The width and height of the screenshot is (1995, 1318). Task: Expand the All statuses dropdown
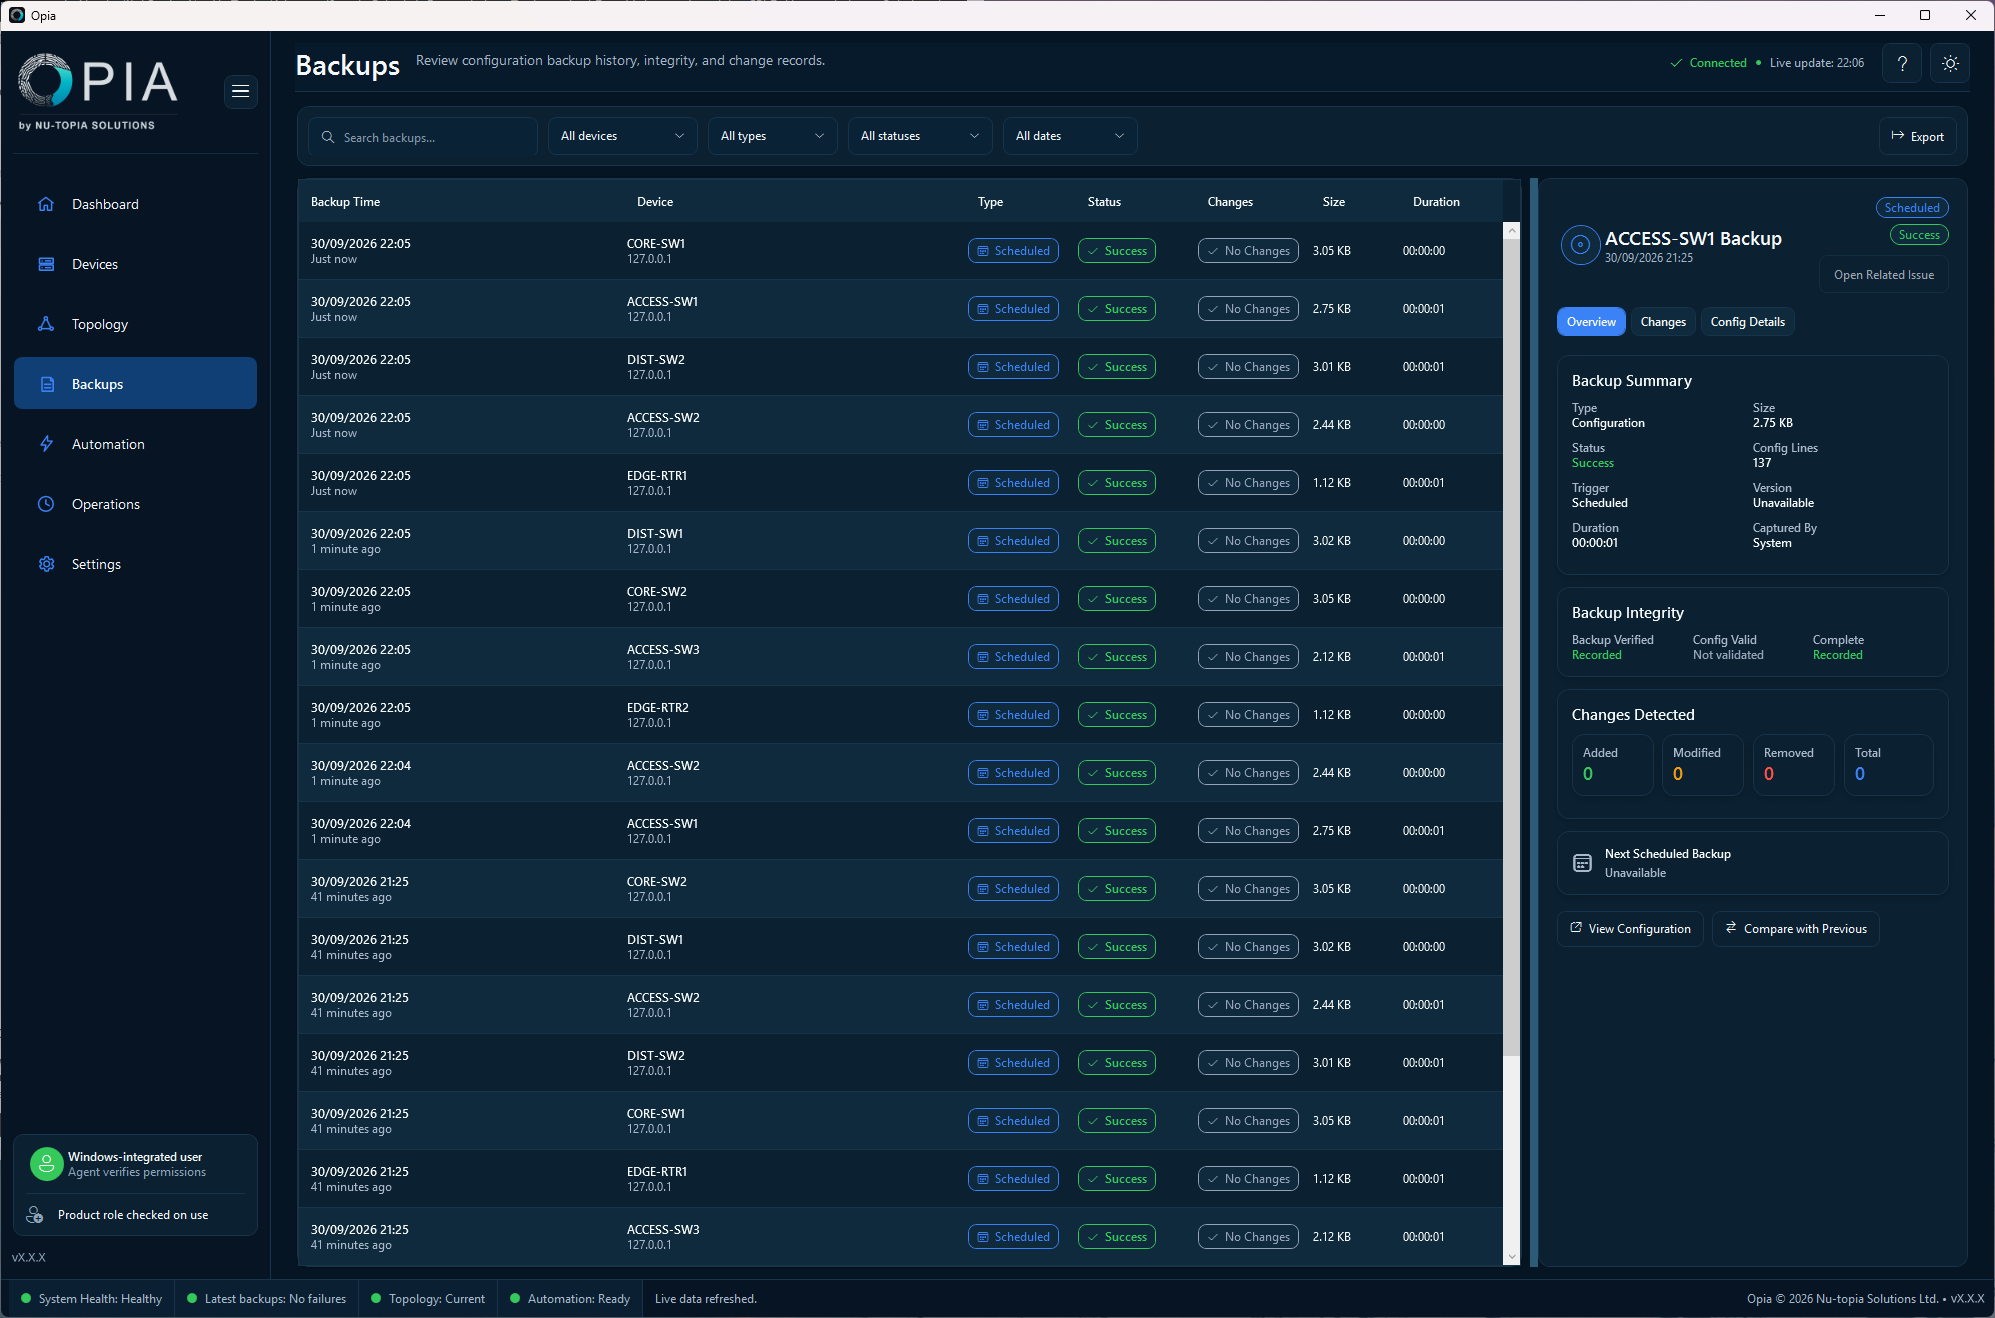tap(920, 136)
